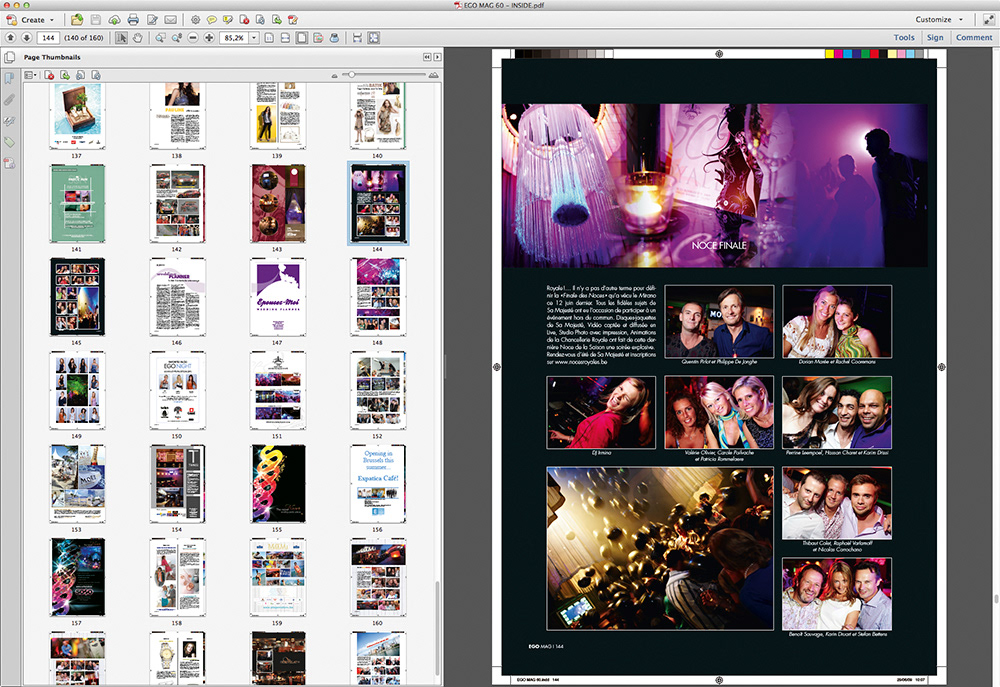The image size is (1000, 687).
Task: Select page 147 Epousez-Moi thumbnail
Action: click(278, 297)
